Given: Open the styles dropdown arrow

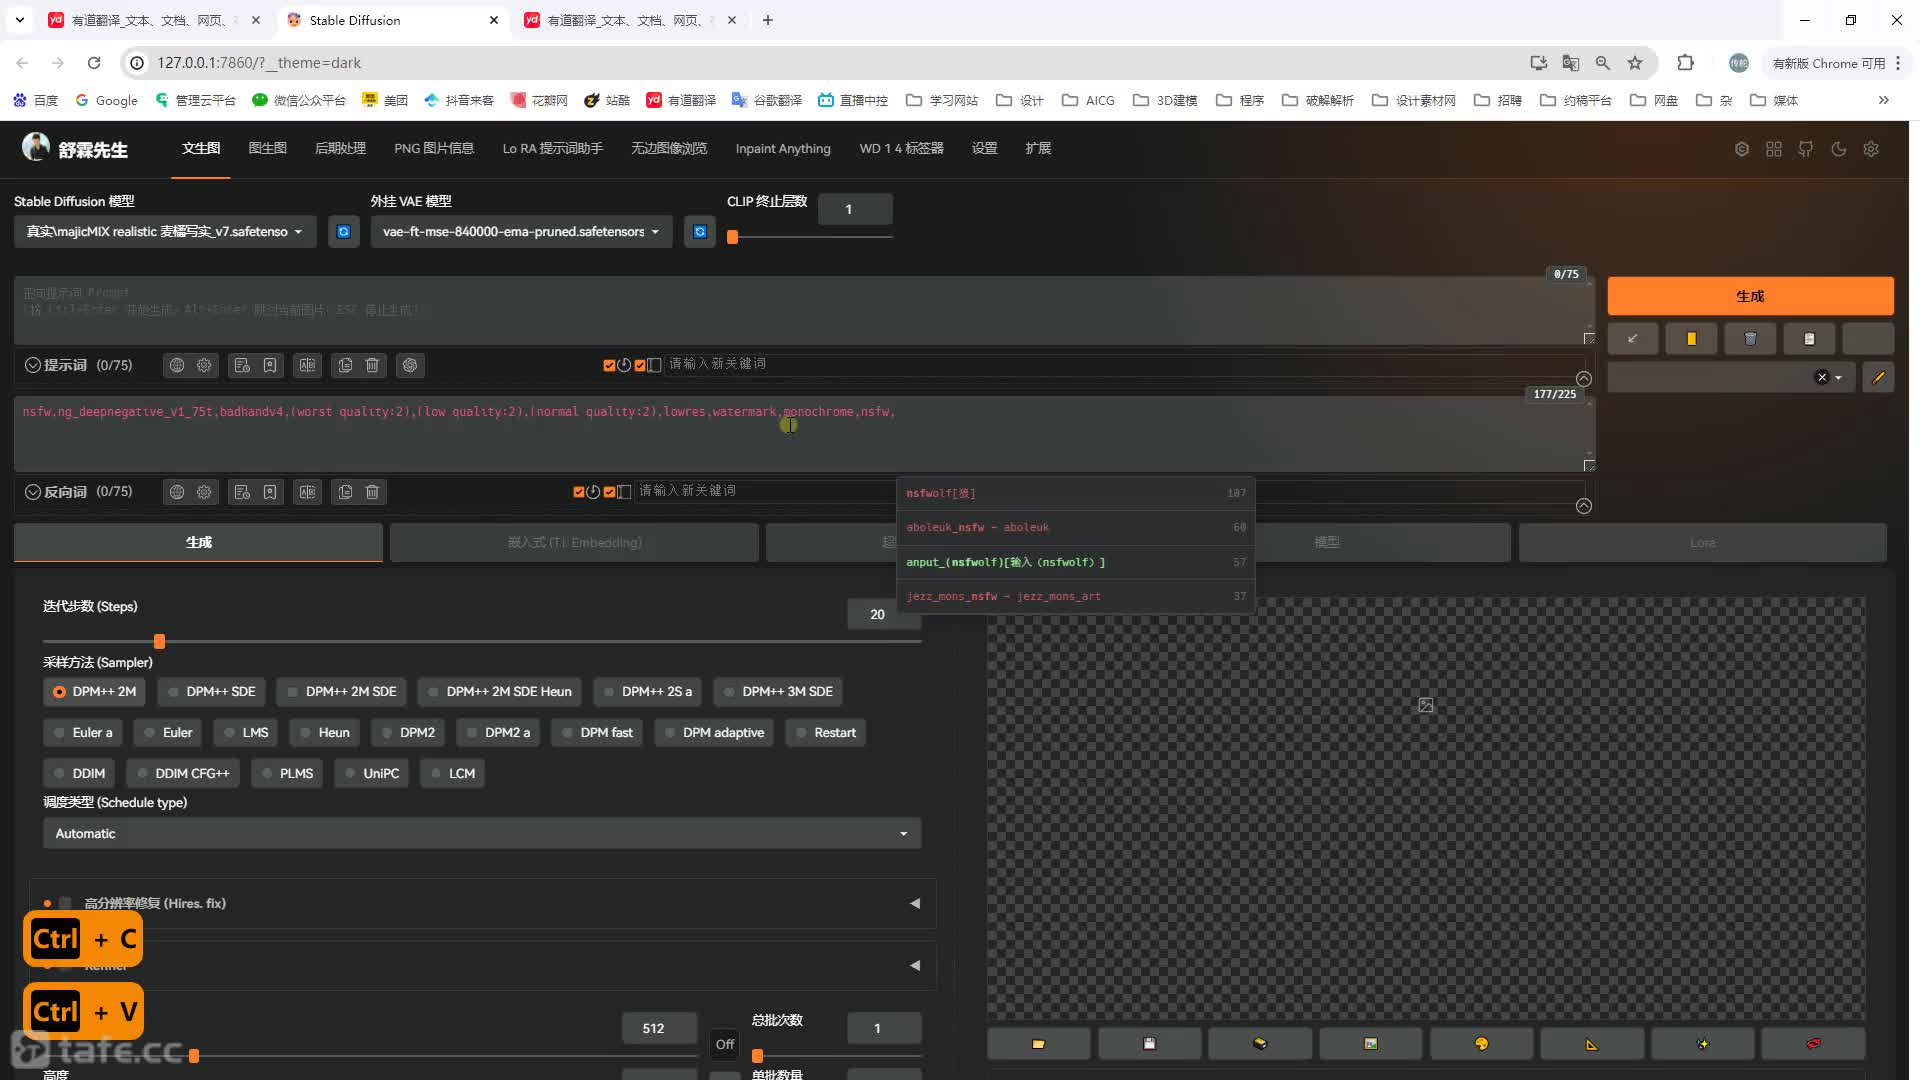Looking at the screenshot, I should [1839, 378].
